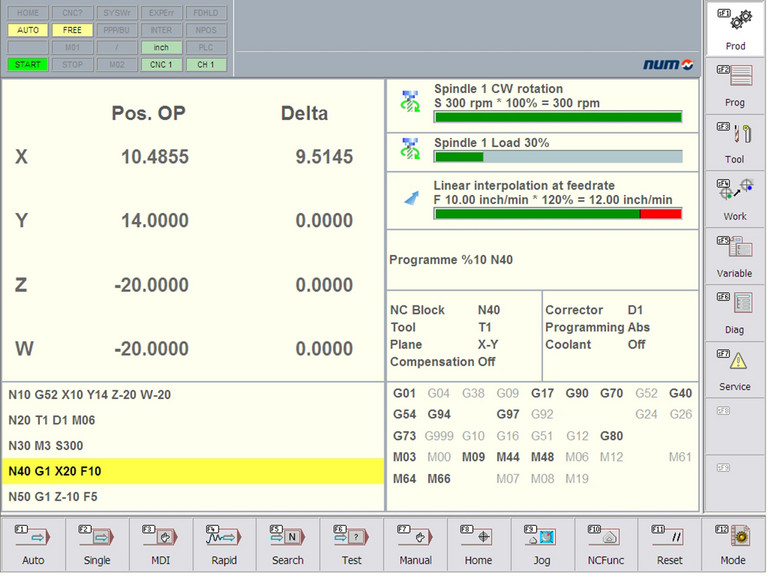Click the Single block softkey
This screenshot has height=576, width=768.
tap(97, 544)
